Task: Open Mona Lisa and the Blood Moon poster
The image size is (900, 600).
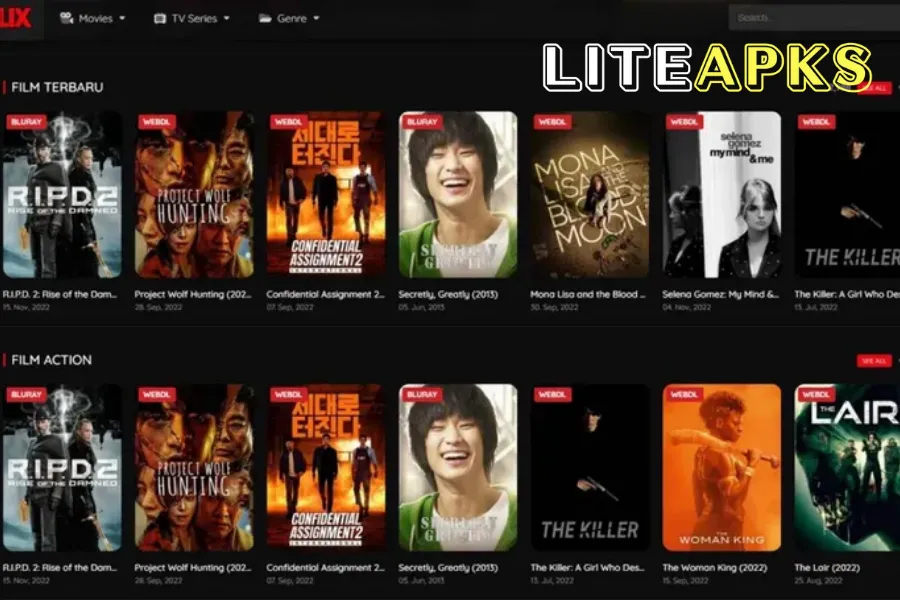Action: coord(590,195)
